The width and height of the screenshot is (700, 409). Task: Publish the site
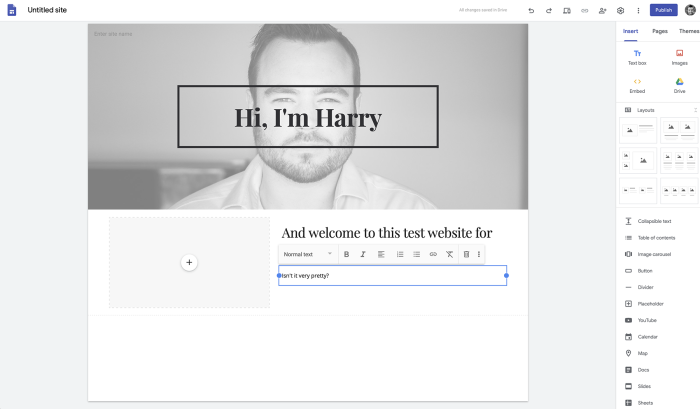(663, 10)
